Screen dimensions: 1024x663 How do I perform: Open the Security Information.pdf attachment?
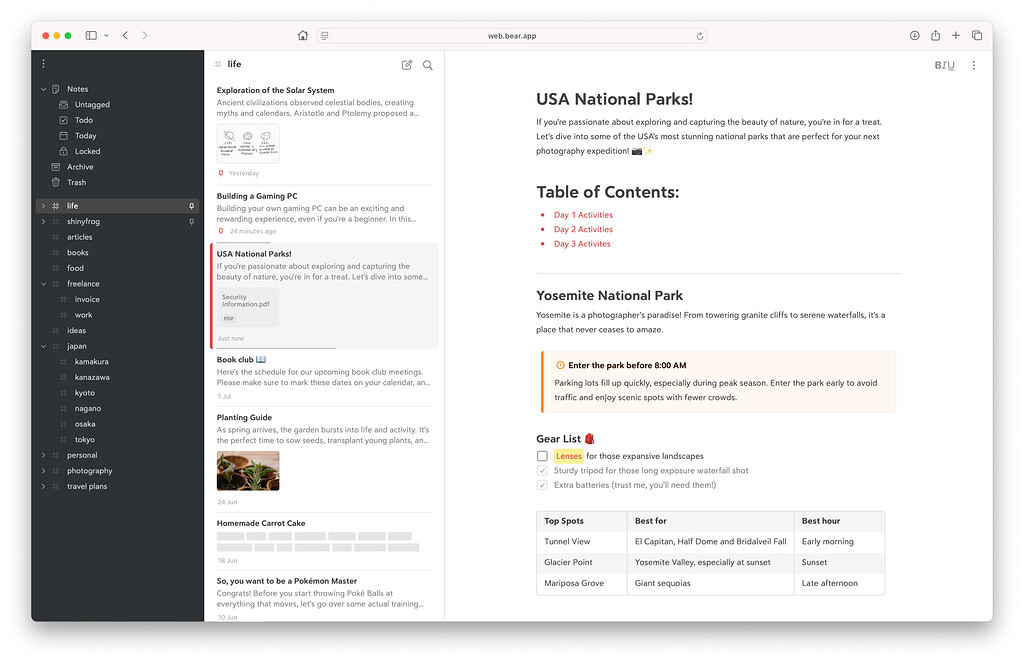point(246,304)
